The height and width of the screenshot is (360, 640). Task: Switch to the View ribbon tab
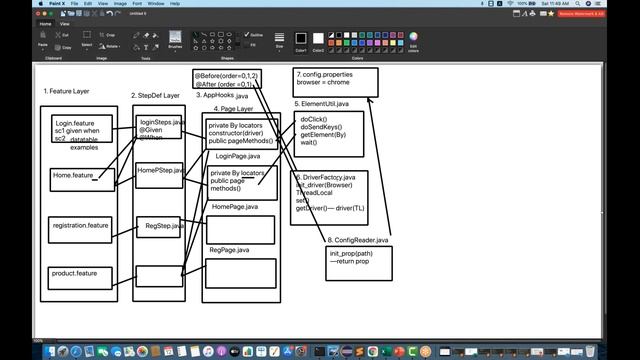pyautogui.click(x=64, y=24)
